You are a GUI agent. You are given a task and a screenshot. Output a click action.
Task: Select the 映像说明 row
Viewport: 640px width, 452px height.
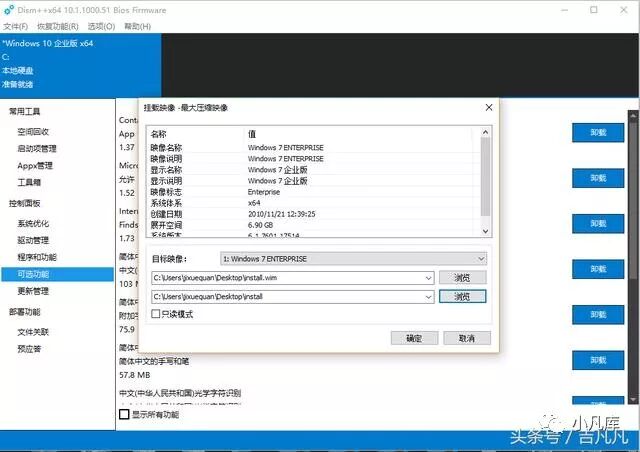(313, 158)
